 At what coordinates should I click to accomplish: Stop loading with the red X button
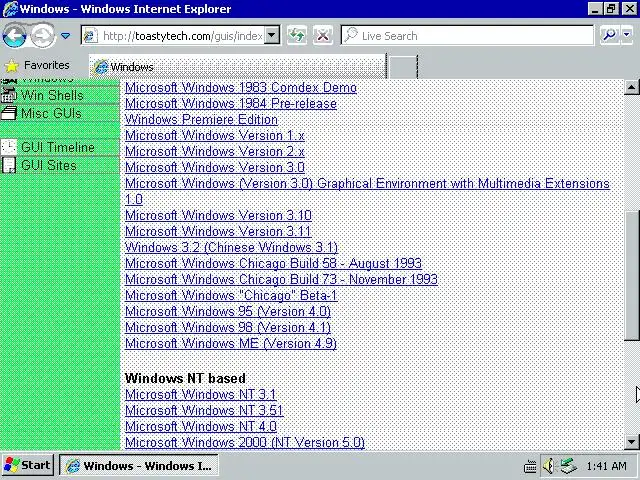tap(323, 36)
